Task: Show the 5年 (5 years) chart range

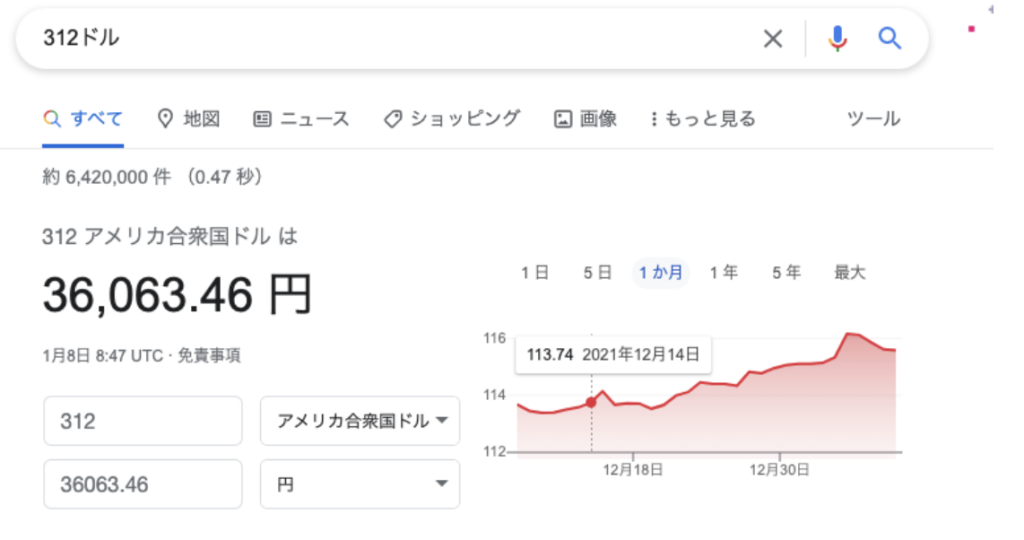Action: coord(786,272)
